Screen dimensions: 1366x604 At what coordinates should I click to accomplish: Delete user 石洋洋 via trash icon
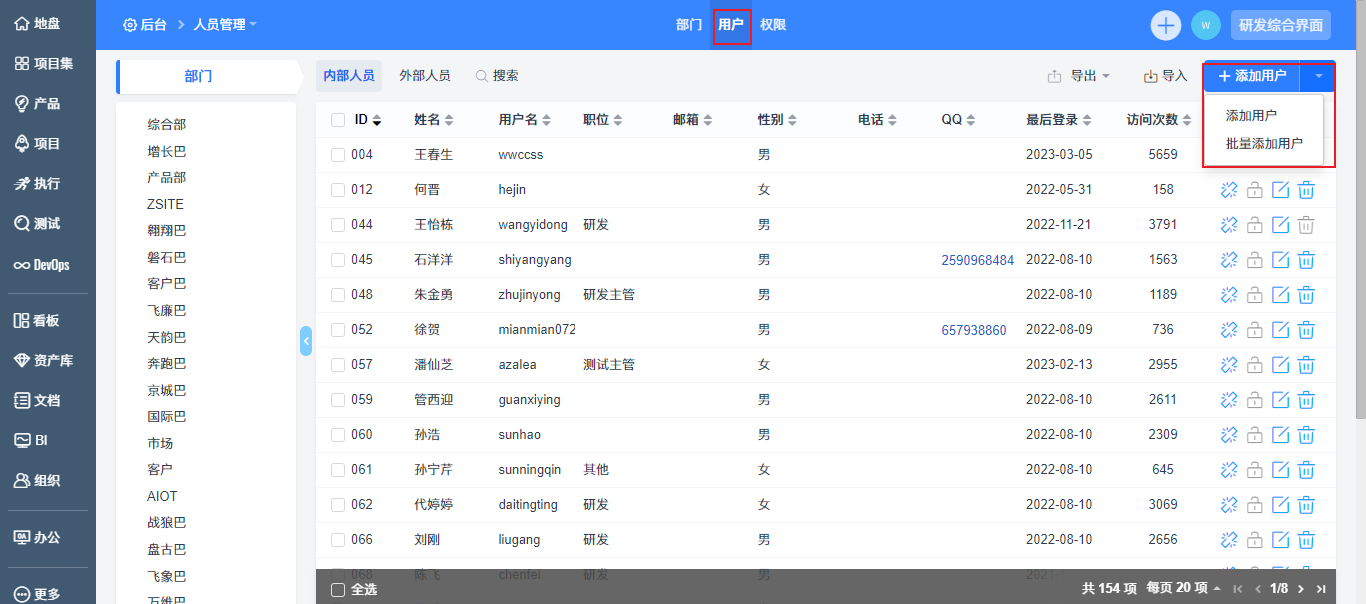tap(1306, 260)
